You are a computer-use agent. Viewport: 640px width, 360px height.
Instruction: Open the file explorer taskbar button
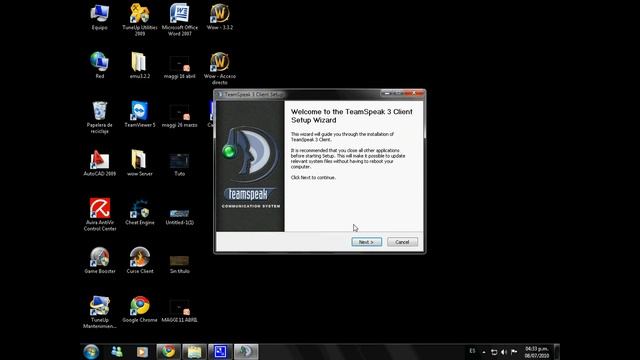194,351
